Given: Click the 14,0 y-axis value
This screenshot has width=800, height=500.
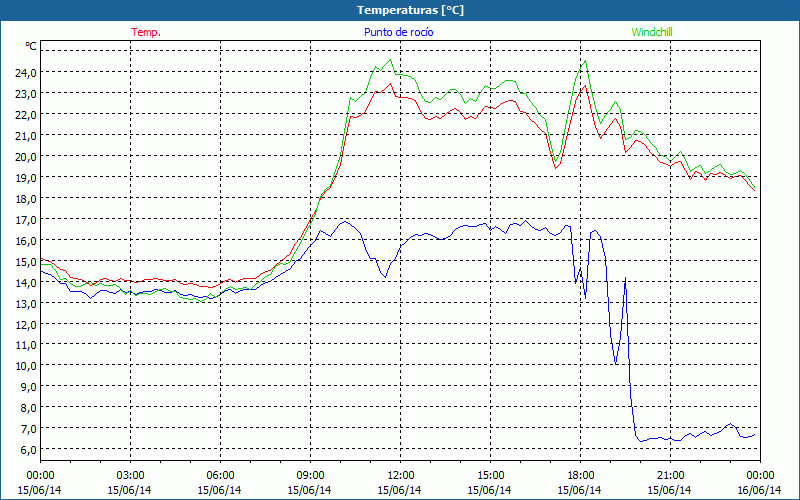Looking at the screenshot, I should pyautogui.click(x=26, y=282).
